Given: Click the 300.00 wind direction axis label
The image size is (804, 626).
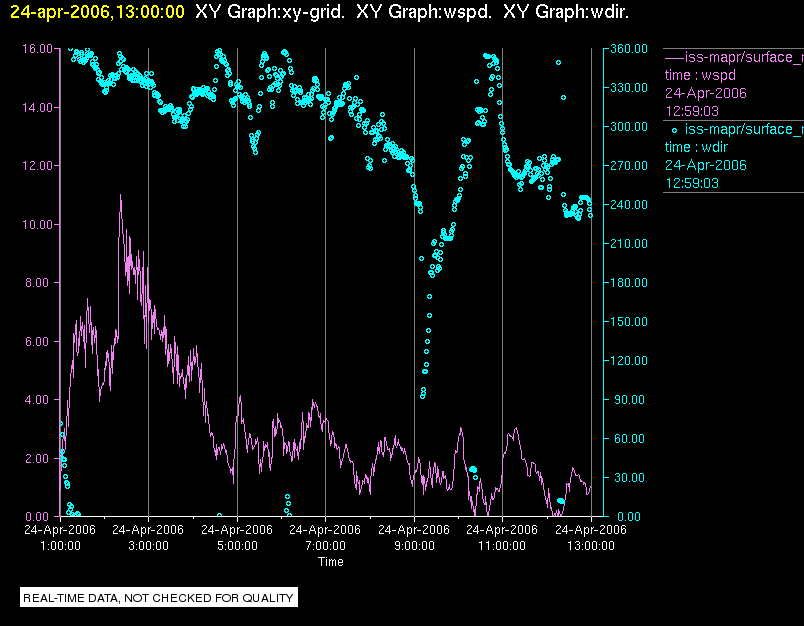Looking at the screenshot, I should point(629,127).
